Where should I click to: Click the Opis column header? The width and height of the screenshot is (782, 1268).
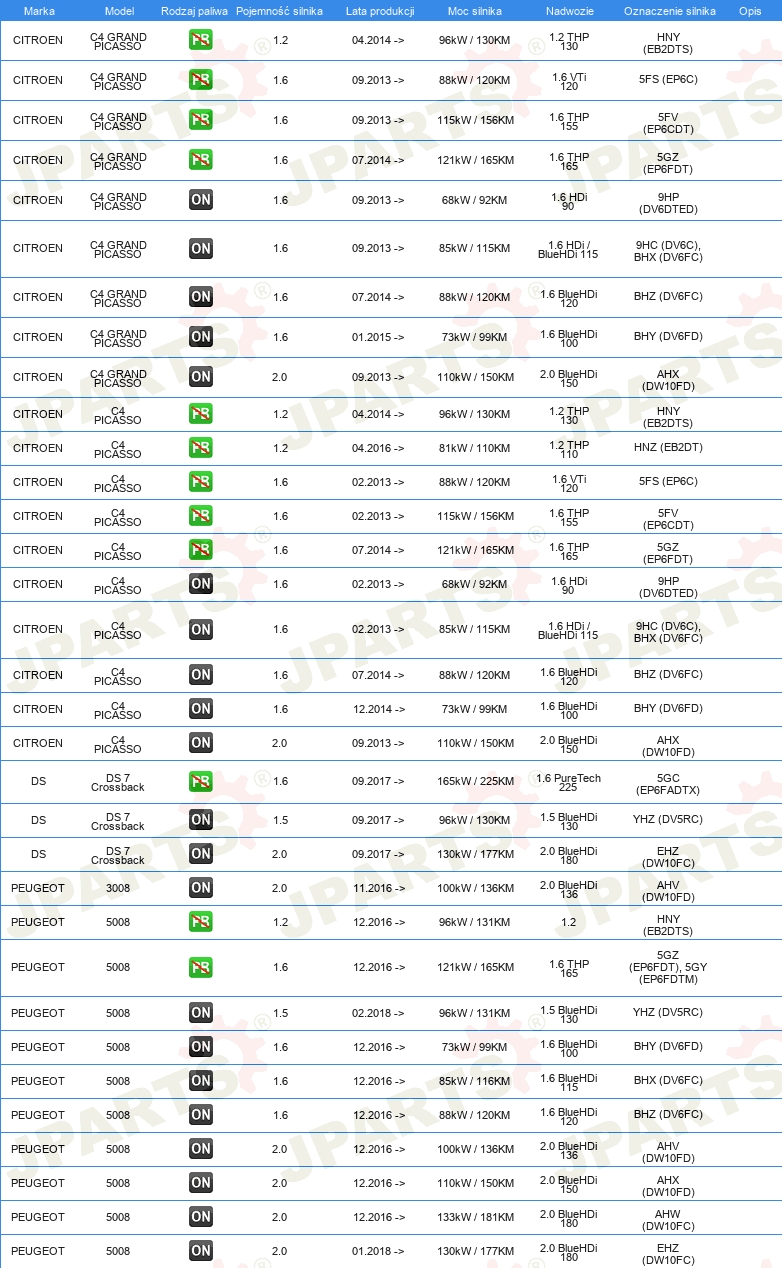[750, 10]
